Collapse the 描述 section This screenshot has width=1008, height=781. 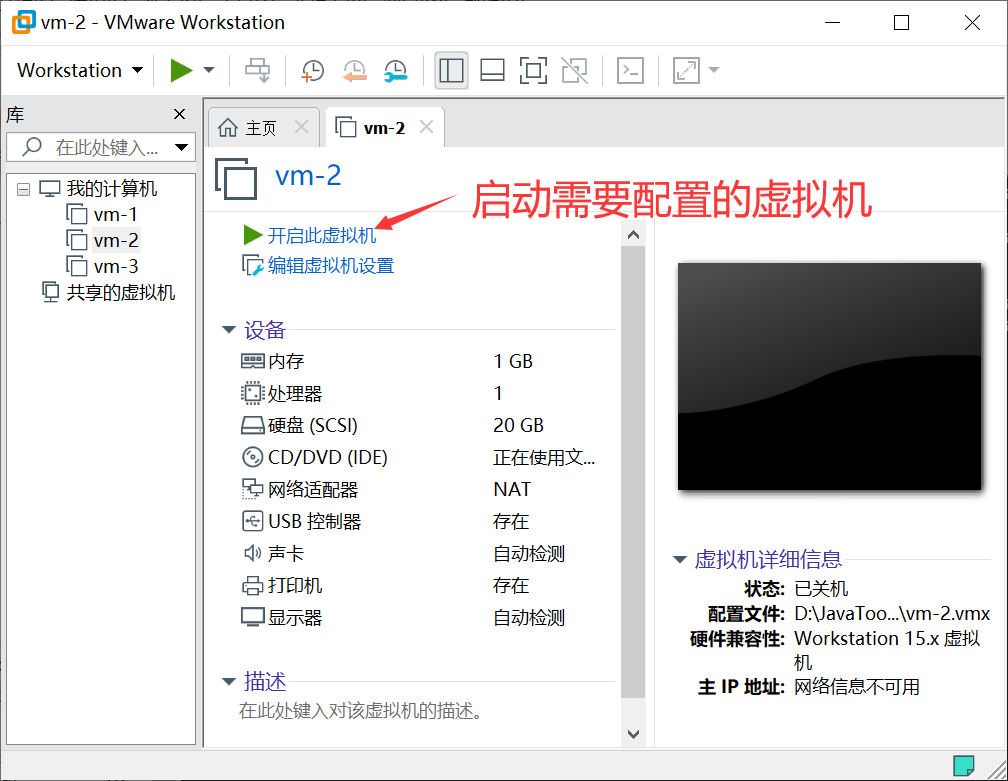tap(228, 681)
